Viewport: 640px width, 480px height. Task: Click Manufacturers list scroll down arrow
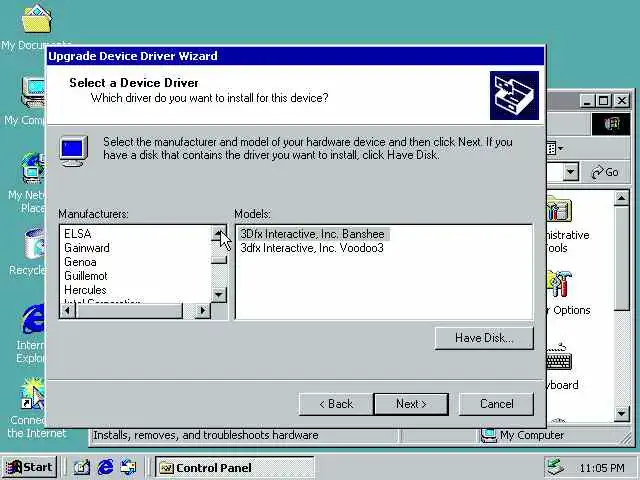(219, 295)
